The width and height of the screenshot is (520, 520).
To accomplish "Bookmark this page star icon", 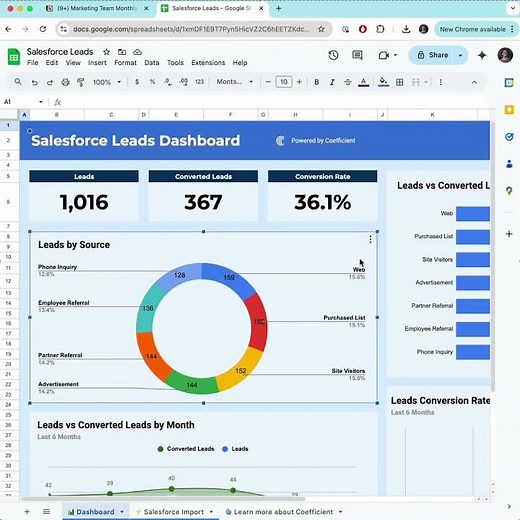I will coord(321,29).
